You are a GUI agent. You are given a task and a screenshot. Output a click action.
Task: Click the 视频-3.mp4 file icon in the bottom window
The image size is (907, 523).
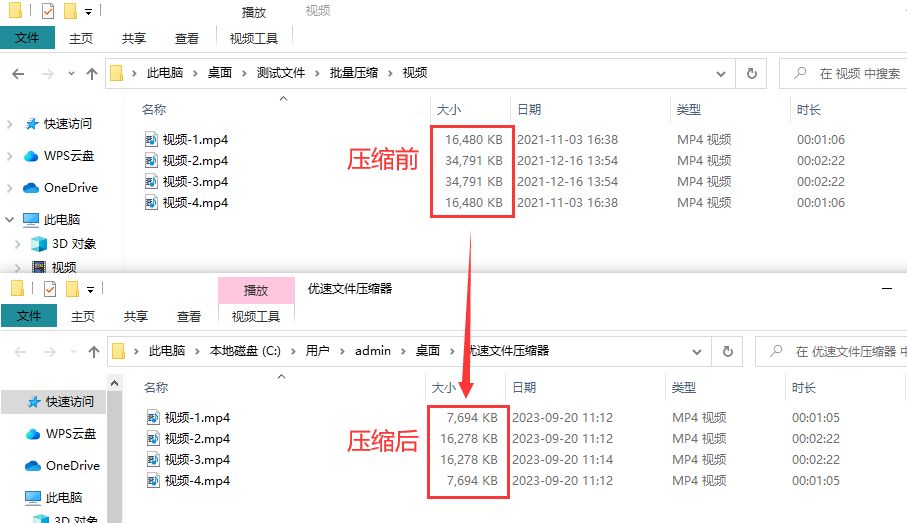pyautogui.click(x=153, y=459)
